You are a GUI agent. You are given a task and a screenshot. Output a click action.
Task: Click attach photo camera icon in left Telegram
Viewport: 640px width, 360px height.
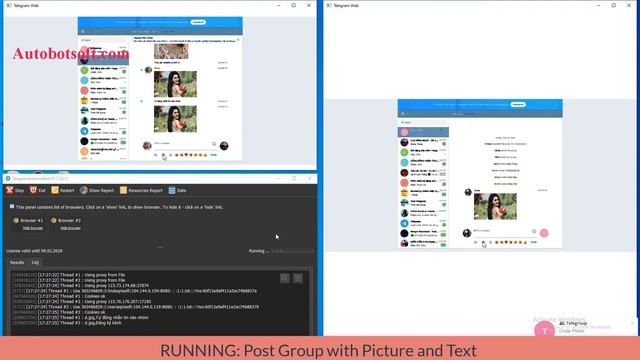(164, 155)
